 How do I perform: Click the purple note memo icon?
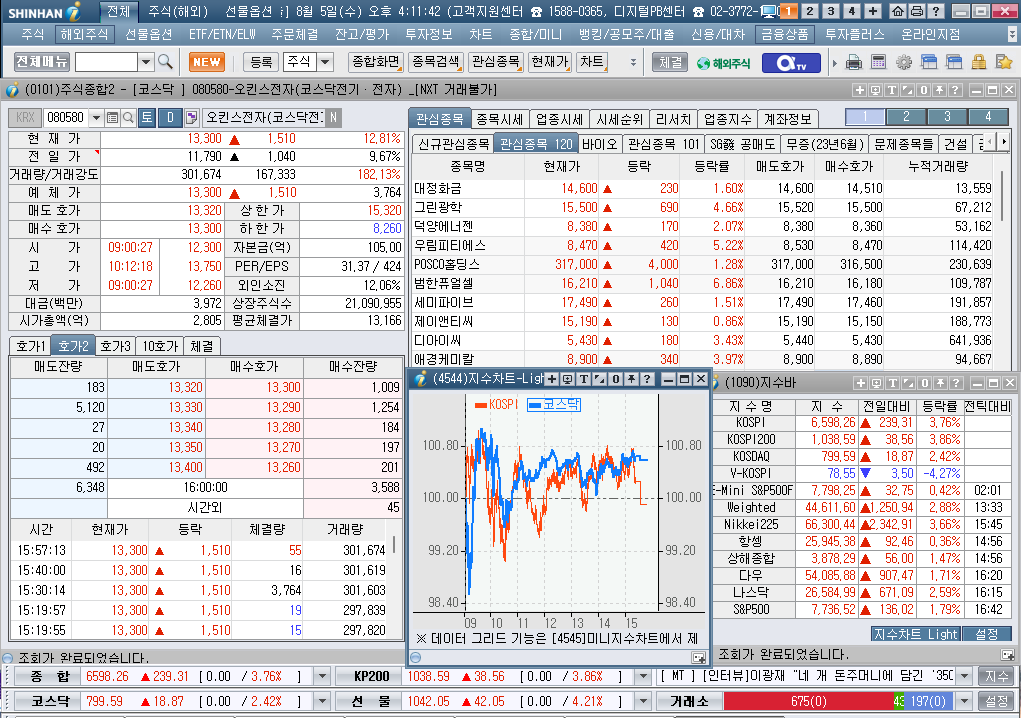[191, 118]
